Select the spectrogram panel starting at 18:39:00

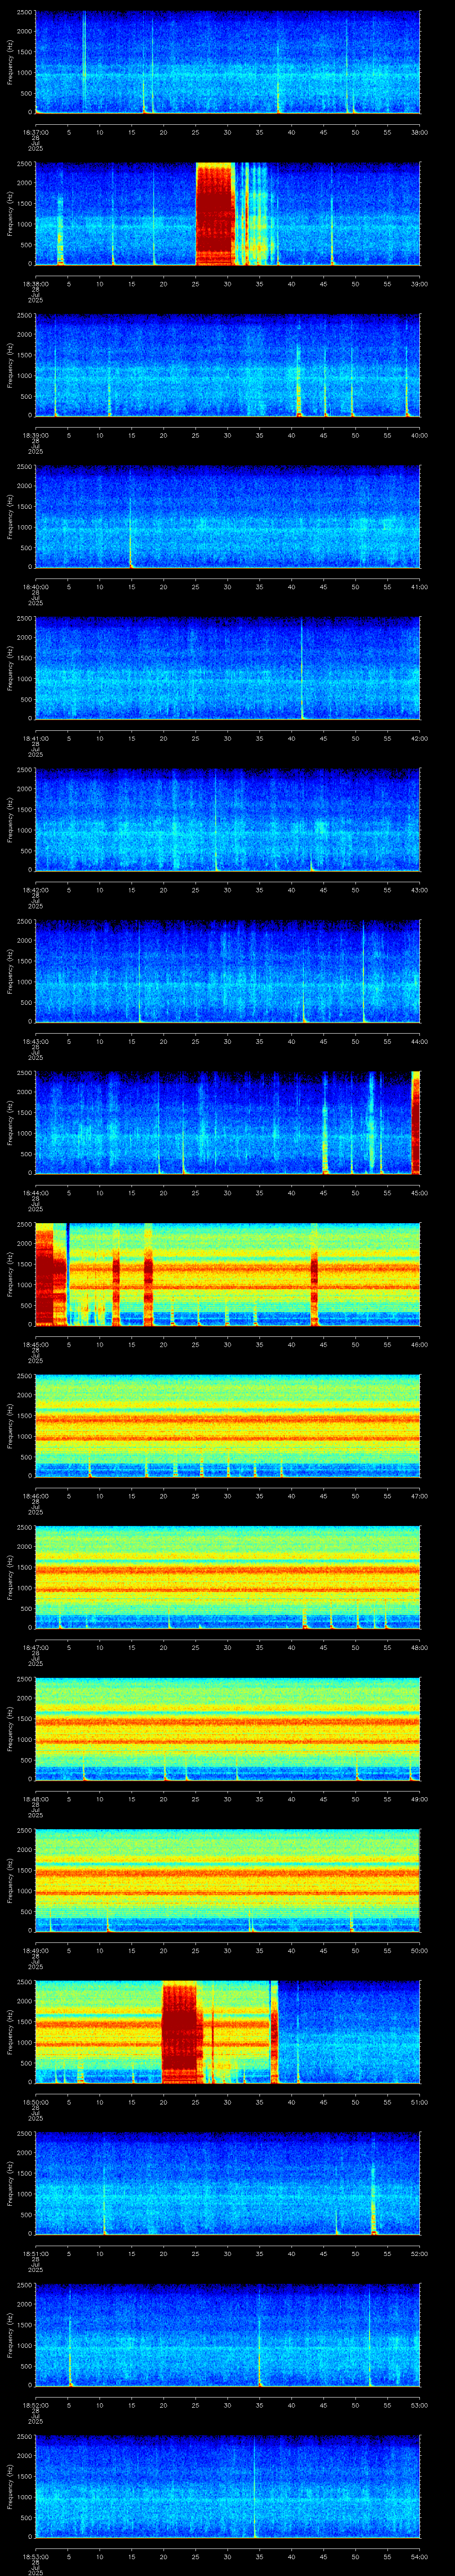tap(227, 365)
